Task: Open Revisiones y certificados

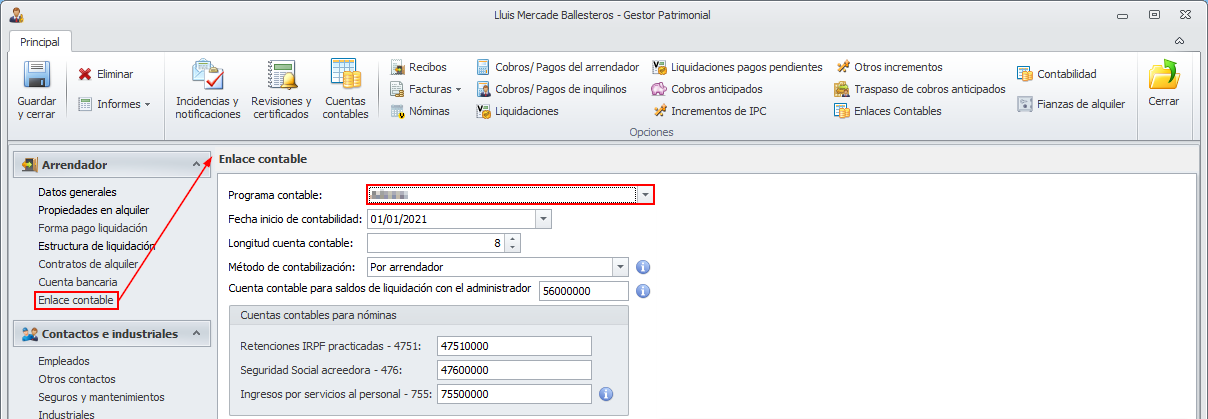Action: [x=280, y=76]
